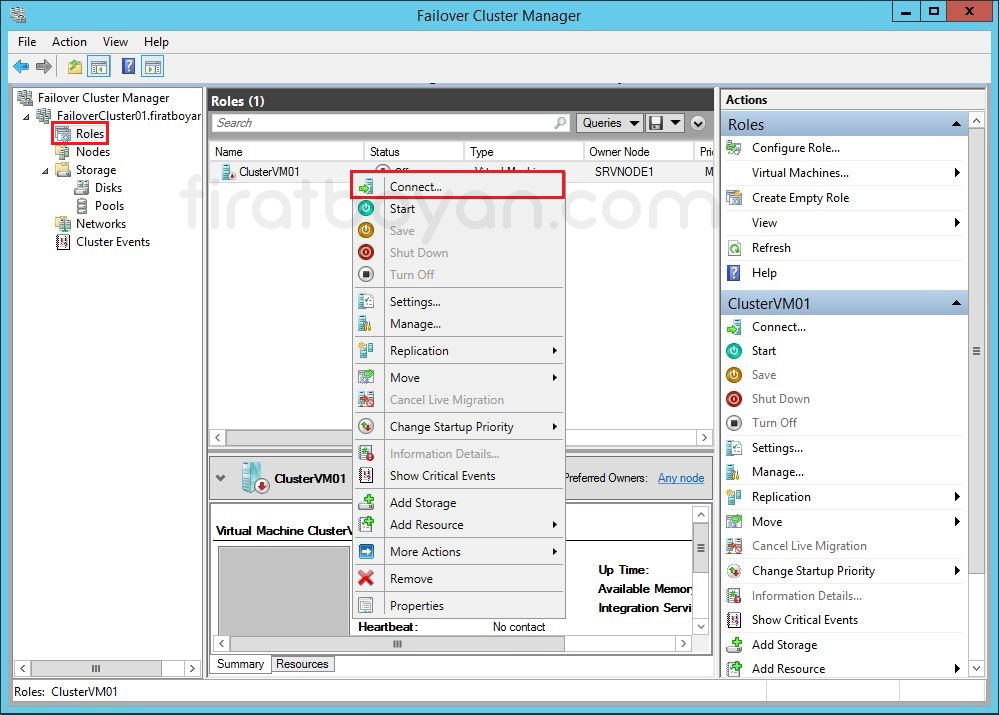Image resolution: width=999 pixels, height=715 pixels.
Task: Click the Configure Role icon in Actions pane
Action: pyautogui.click(x=734, y=148)
